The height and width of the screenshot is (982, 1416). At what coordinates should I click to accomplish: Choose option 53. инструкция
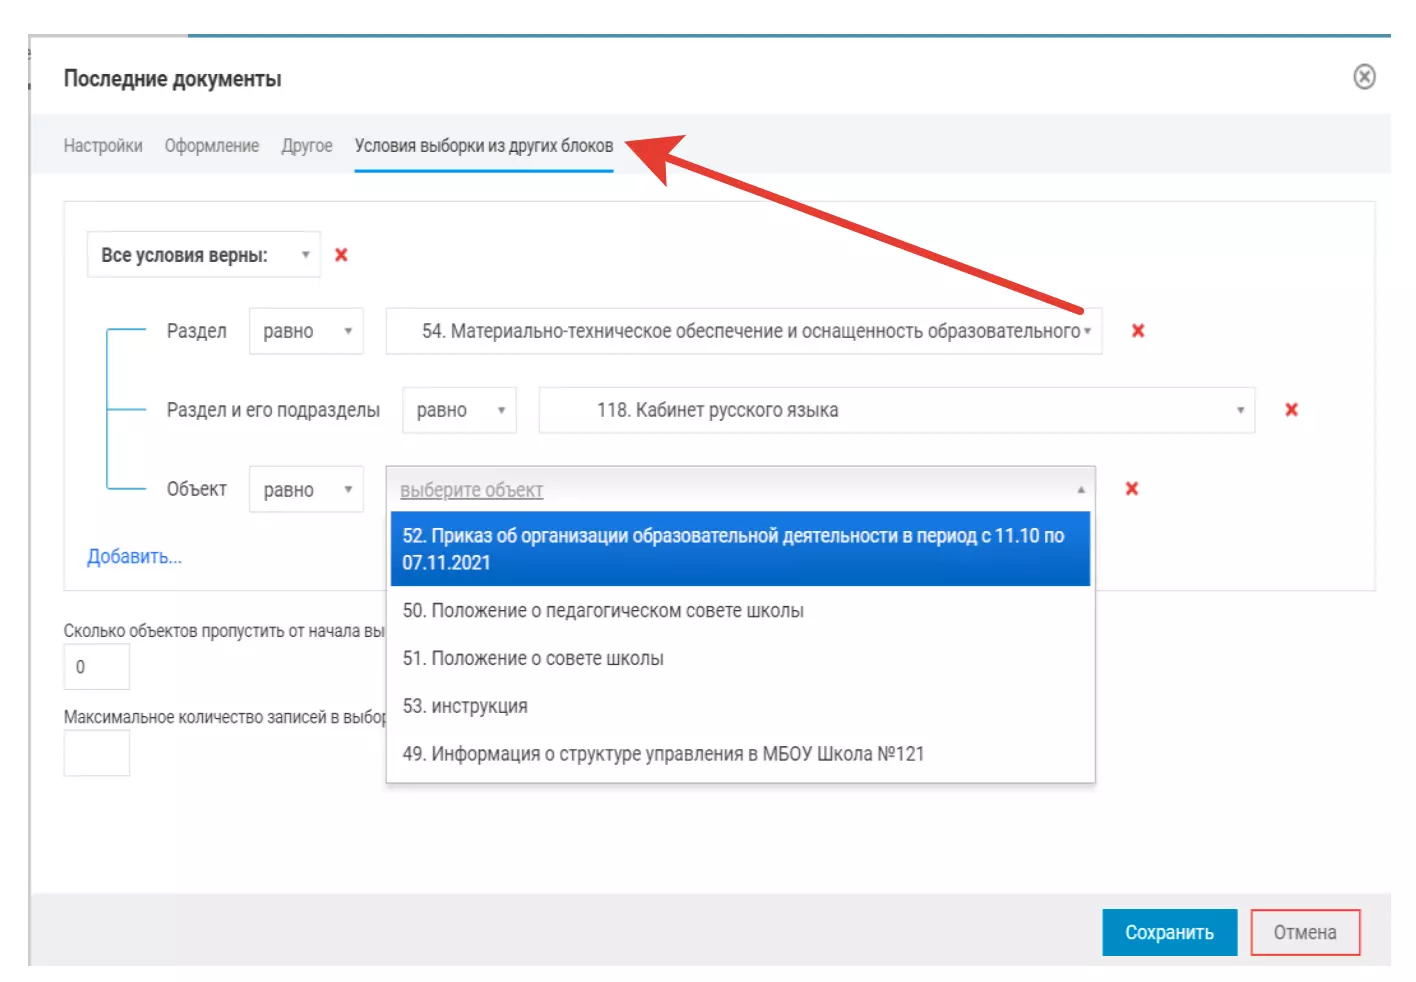740,706
